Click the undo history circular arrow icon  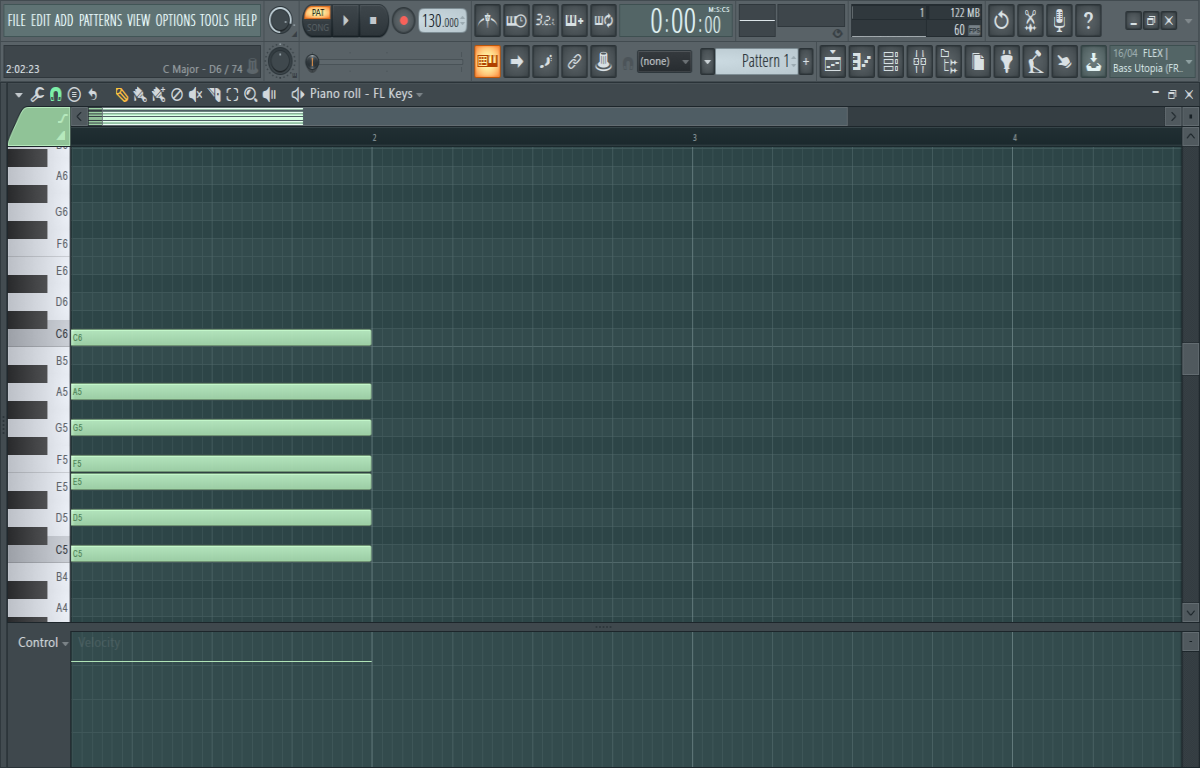point(1001,20)
